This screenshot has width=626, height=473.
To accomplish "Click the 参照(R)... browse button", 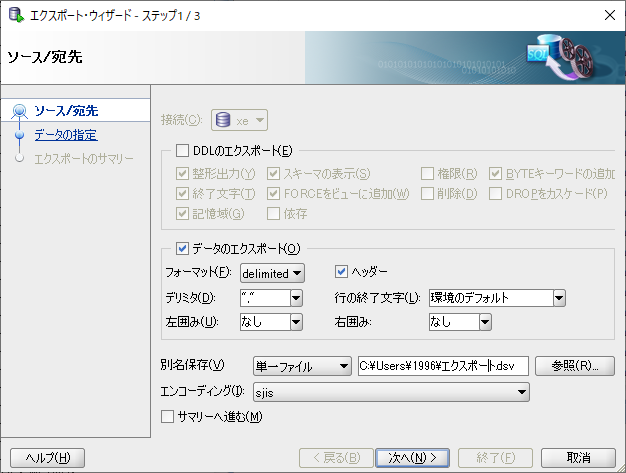I will (x=574, y=366).
